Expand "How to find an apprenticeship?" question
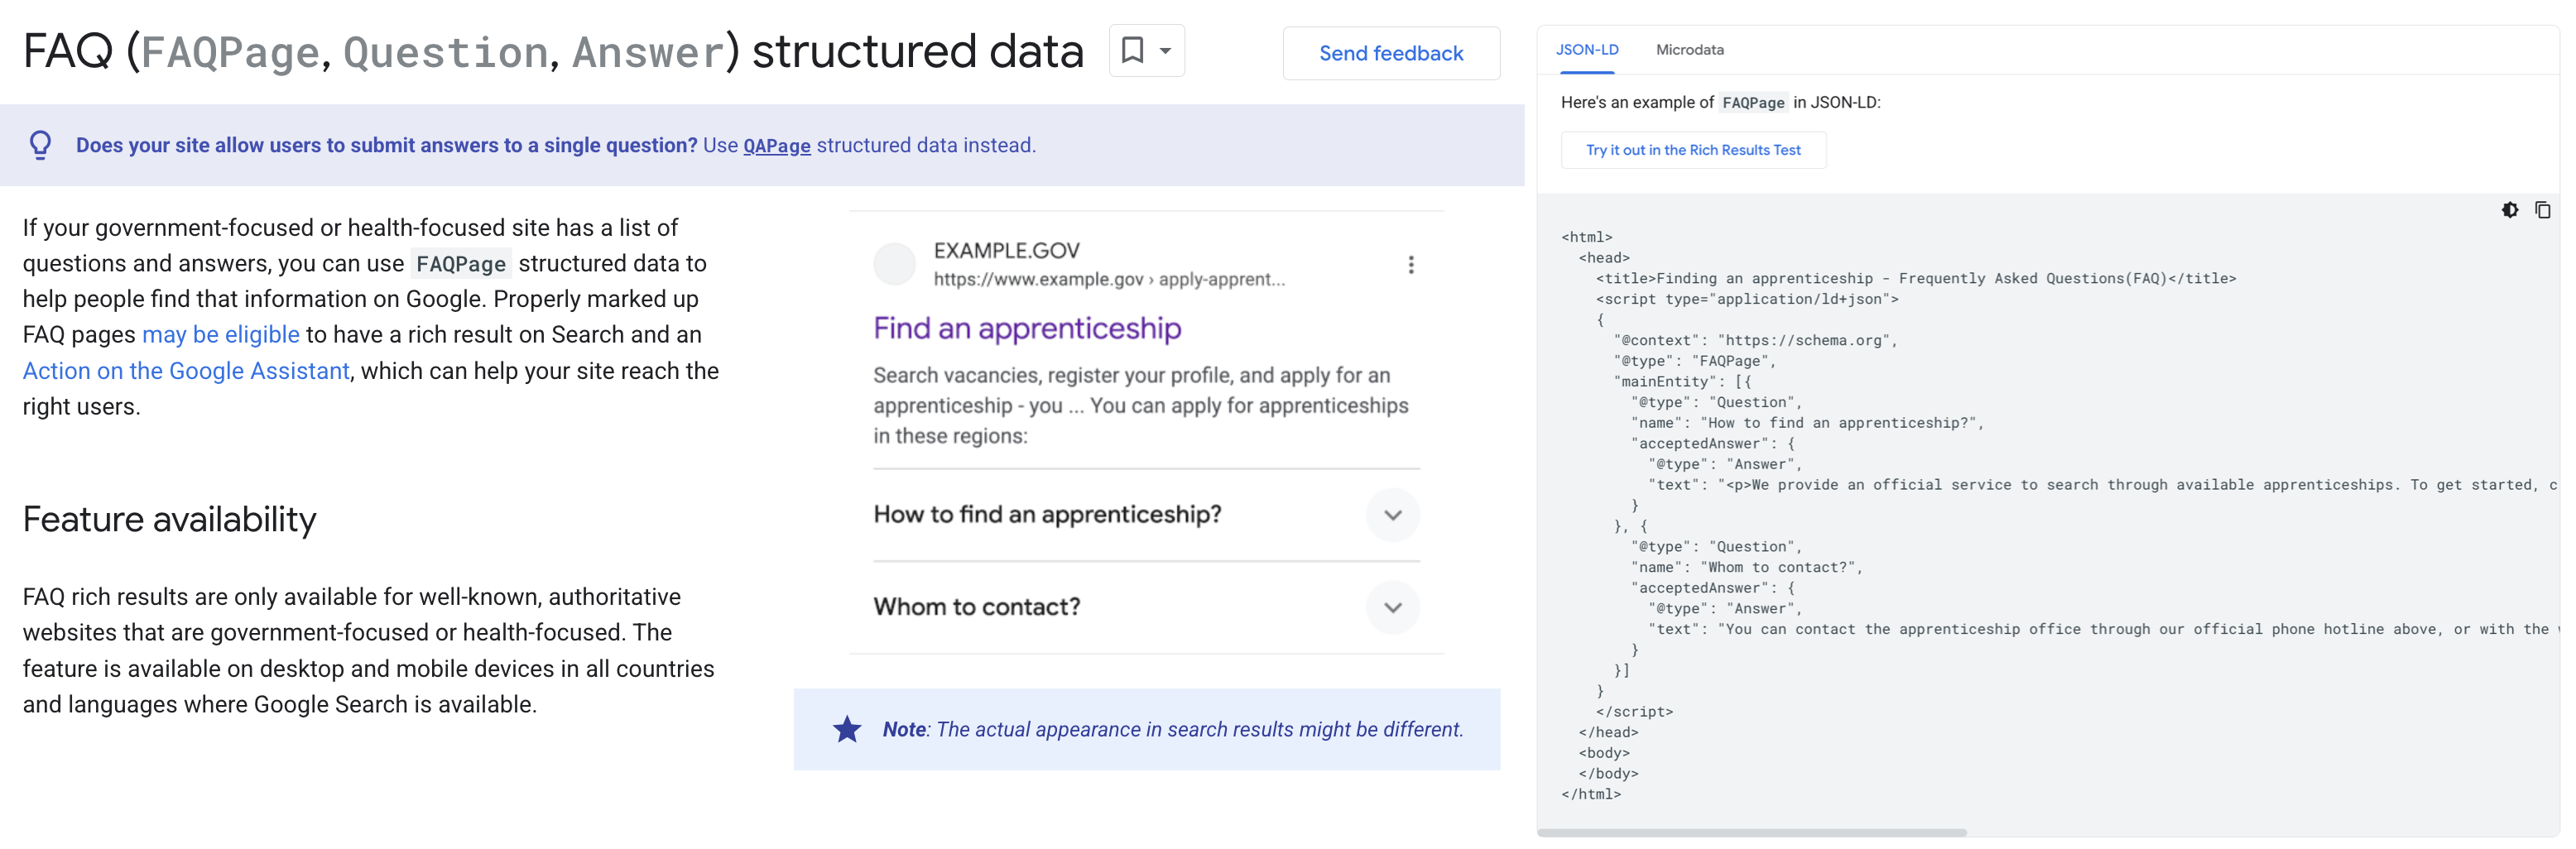Viewport: 2576px width, 849px height. point(1392,515)
